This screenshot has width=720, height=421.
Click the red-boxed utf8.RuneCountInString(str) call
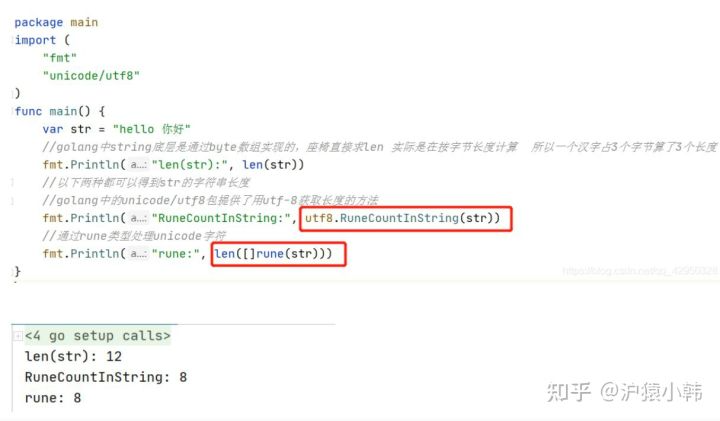(405, 219)
